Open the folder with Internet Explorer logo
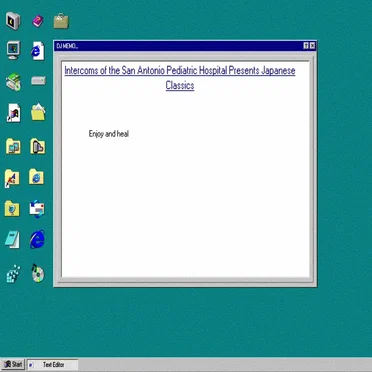This screenshot has width=372, height=372. (36, 177)
